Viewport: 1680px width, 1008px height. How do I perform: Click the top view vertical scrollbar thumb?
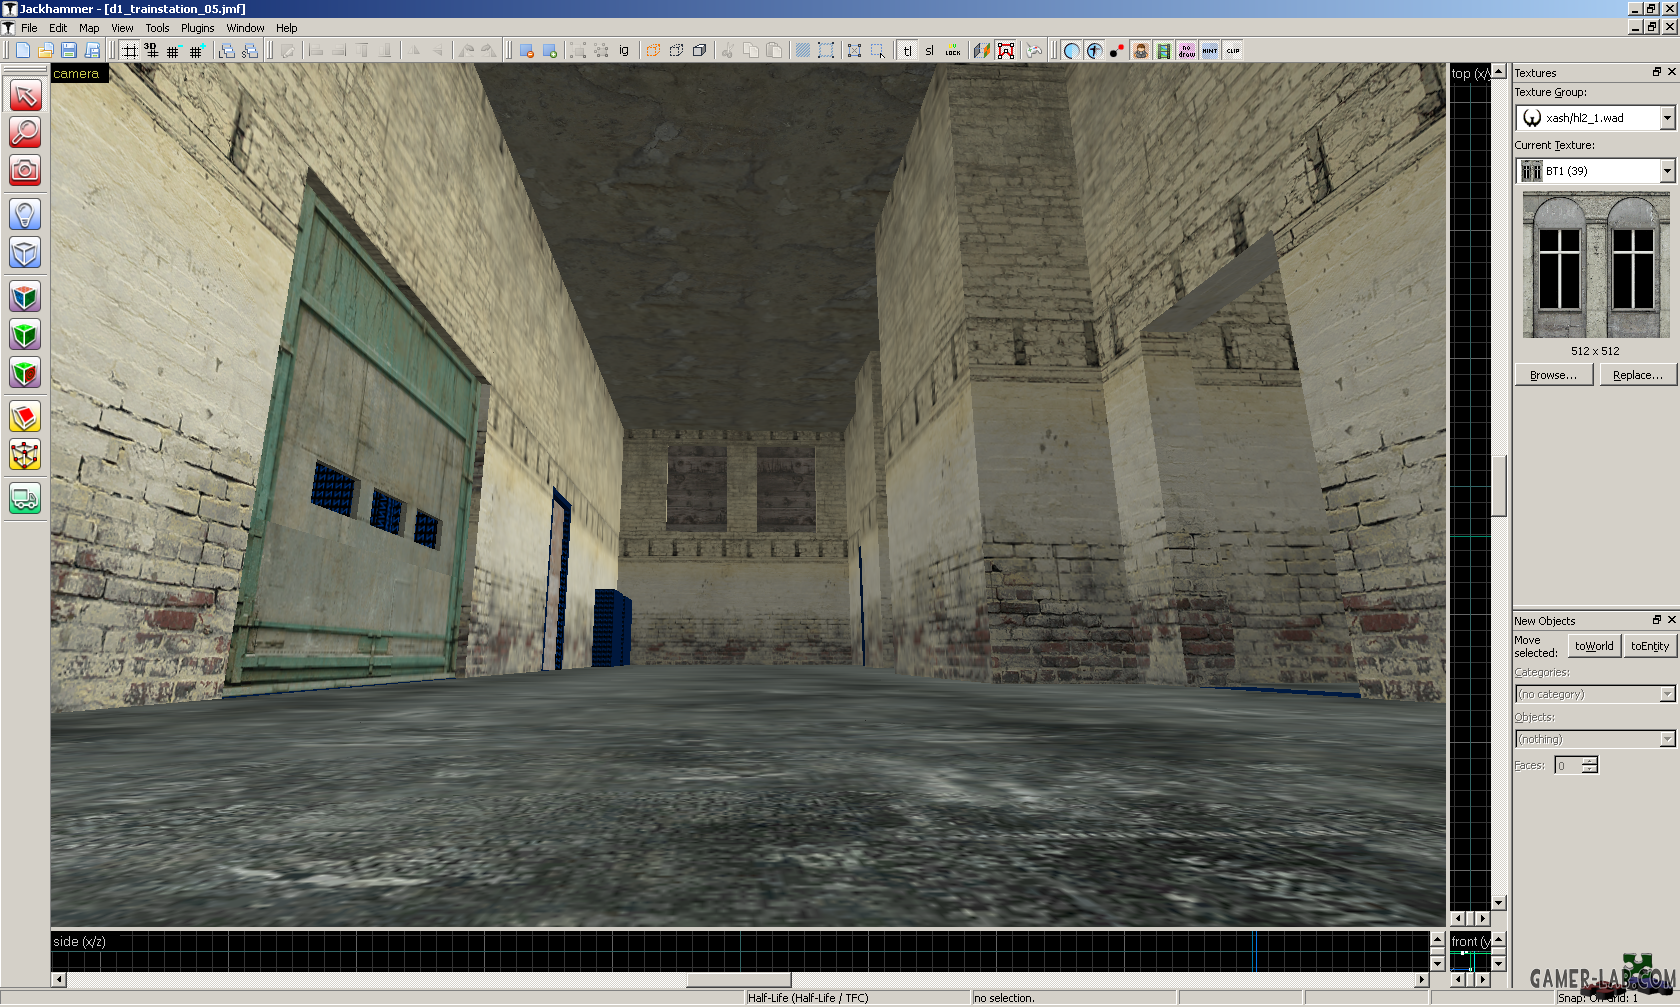(1498, 486)
